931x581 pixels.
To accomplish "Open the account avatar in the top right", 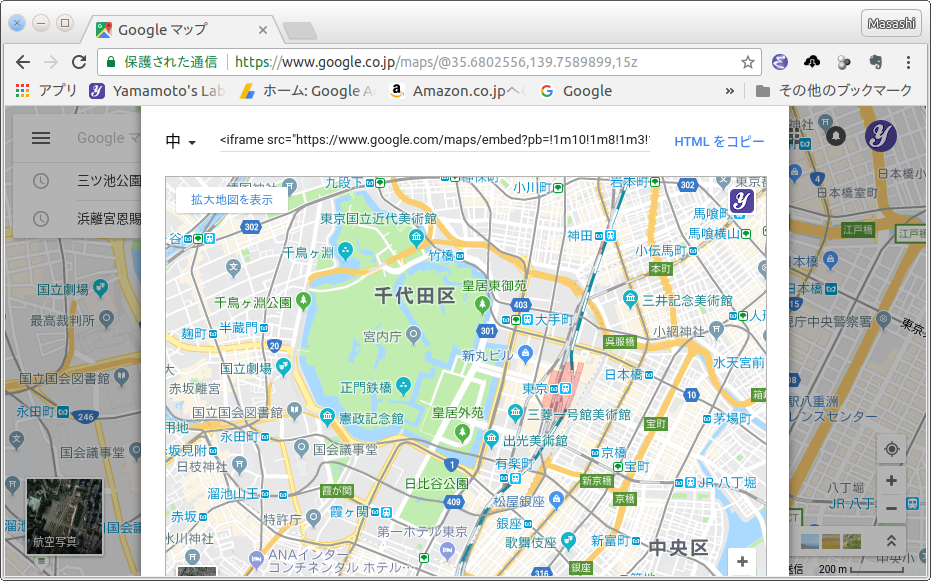I will [881, 136].
